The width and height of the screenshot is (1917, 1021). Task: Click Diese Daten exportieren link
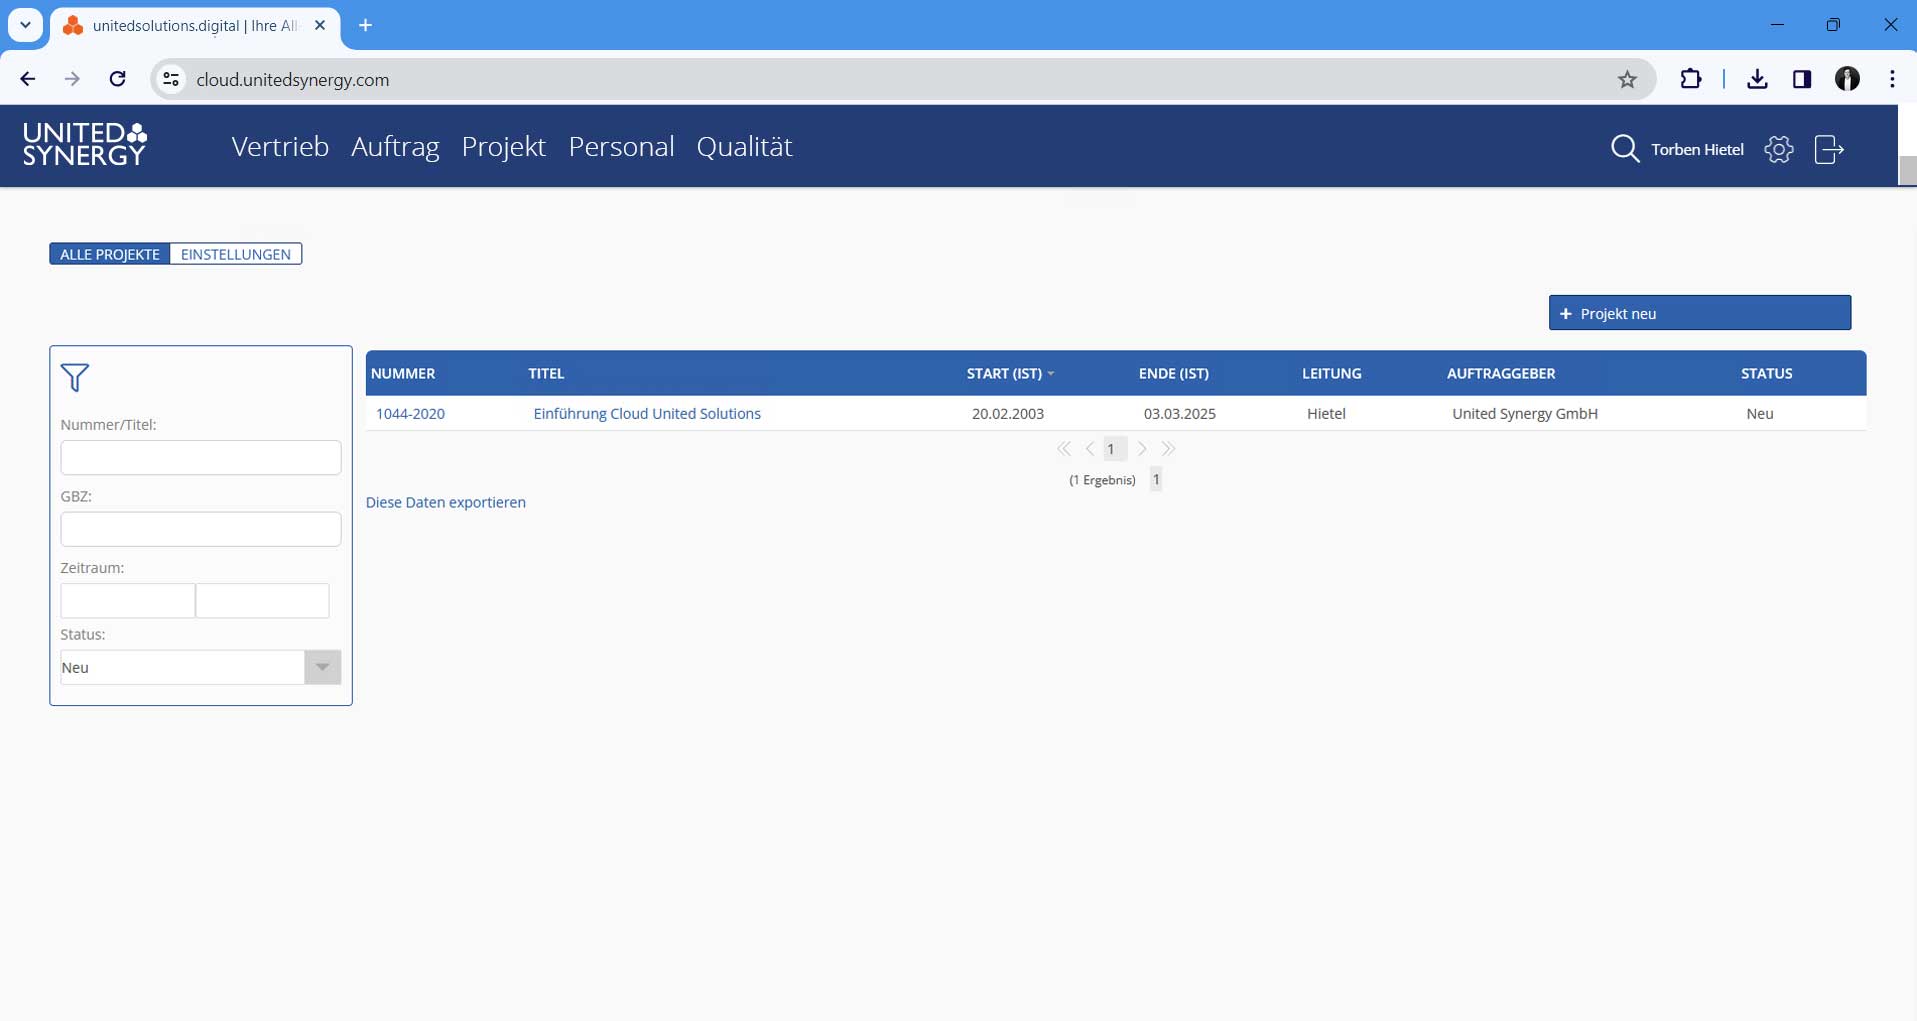coord(445,502)
